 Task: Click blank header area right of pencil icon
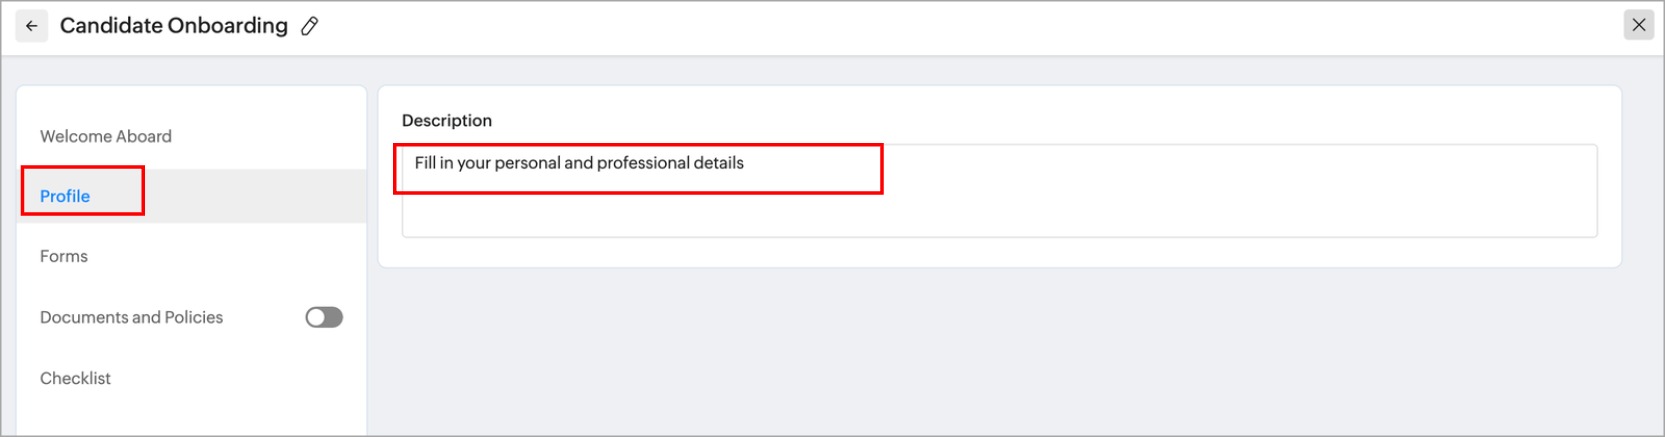point(900,27)
